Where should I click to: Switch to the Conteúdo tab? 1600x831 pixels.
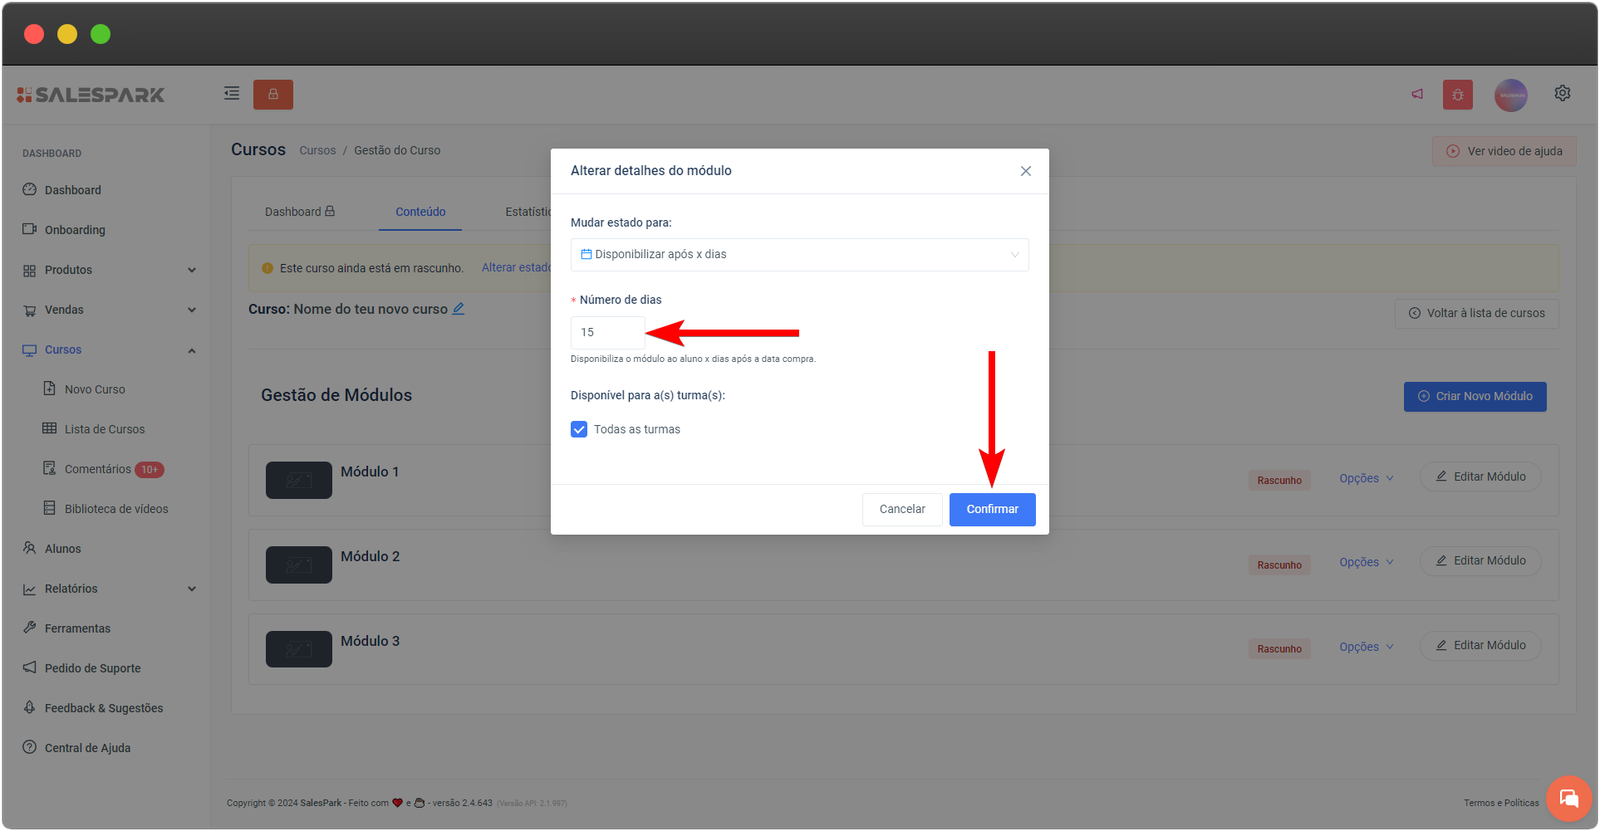(420, 212)
